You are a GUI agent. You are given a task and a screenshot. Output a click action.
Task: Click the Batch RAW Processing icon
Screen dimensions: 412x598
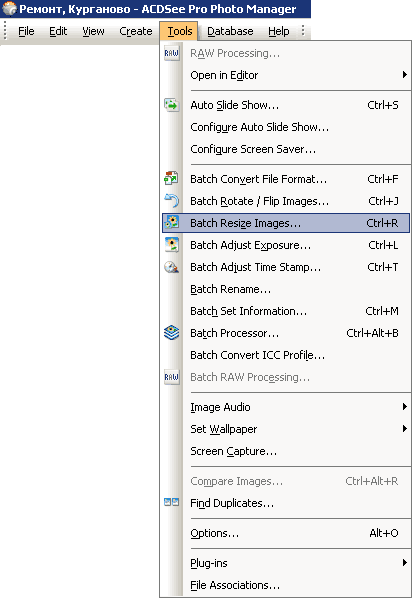tap(172, 377)
